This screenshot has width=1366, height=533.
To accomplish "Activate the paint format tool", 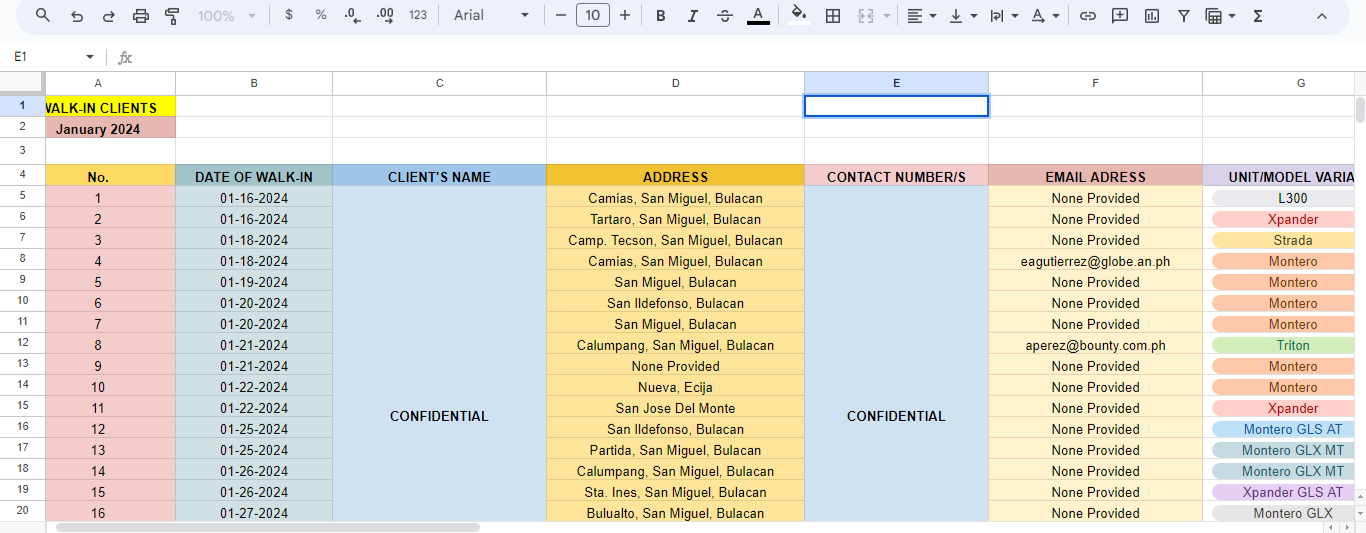I will [x=172, y=16].
